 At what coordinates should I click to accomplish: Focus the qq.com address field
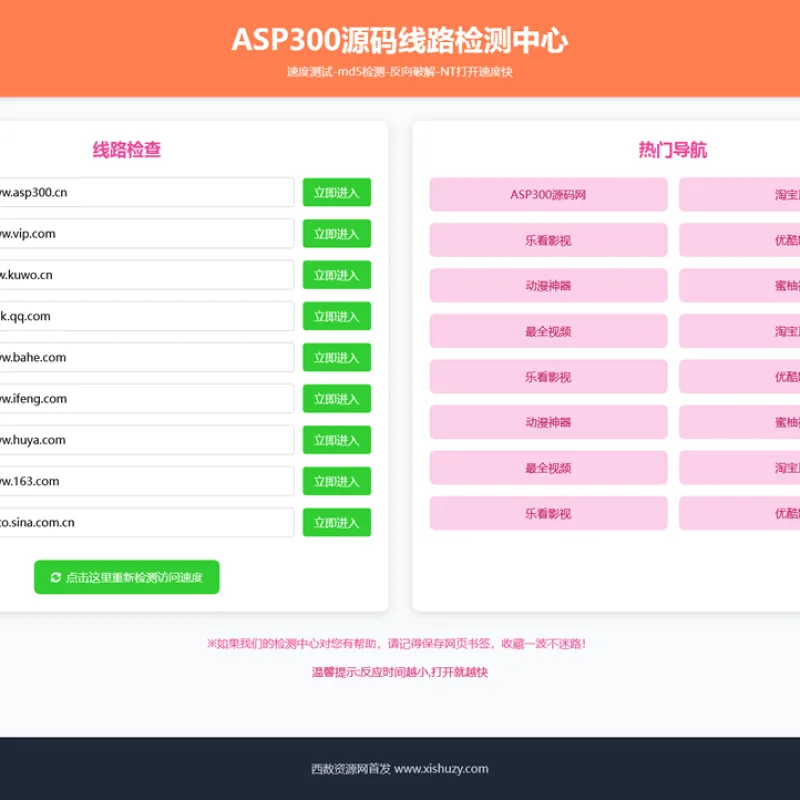click(x=147, y=316)
